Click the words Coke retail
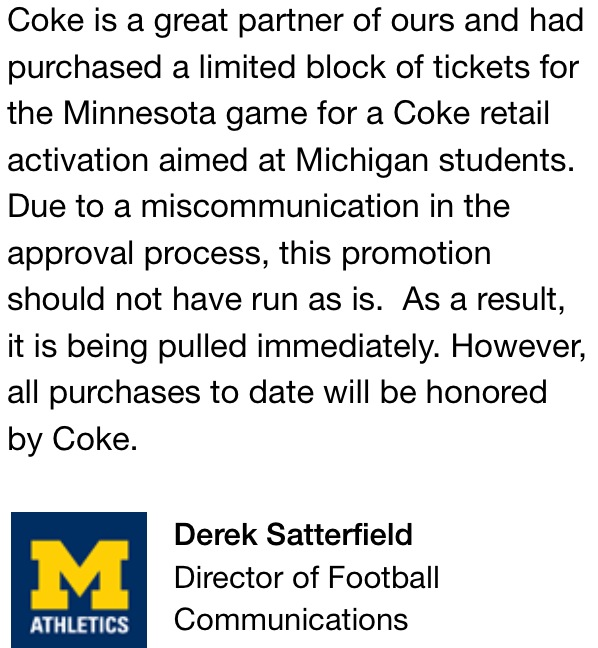Screen dimensions: 598x648 click(x=471, y=113)
